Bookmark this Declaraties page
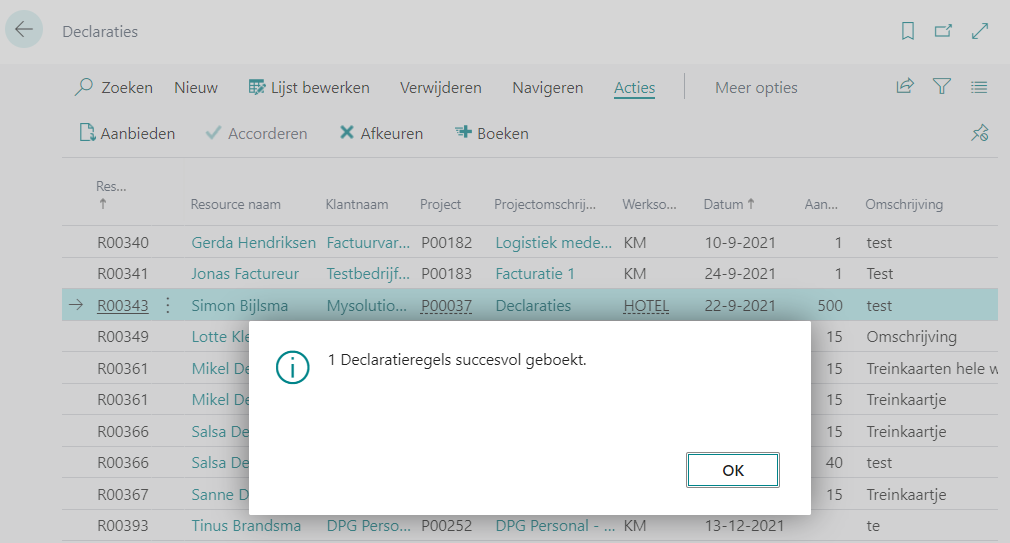 (x=908, y=31)
